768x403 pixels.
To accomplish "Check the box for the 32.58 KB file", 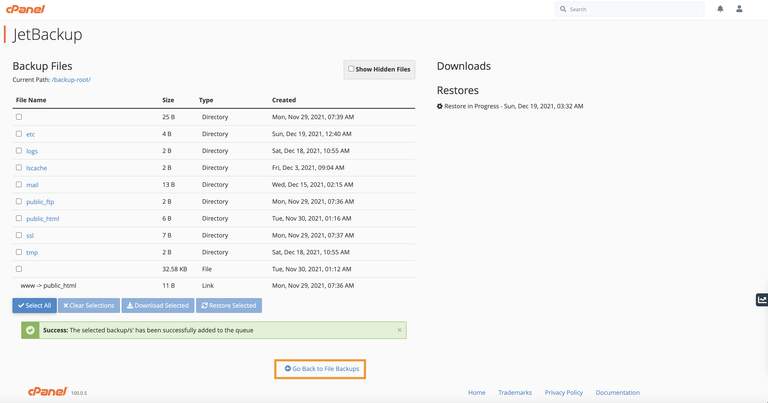I will (x=19, y=269).
